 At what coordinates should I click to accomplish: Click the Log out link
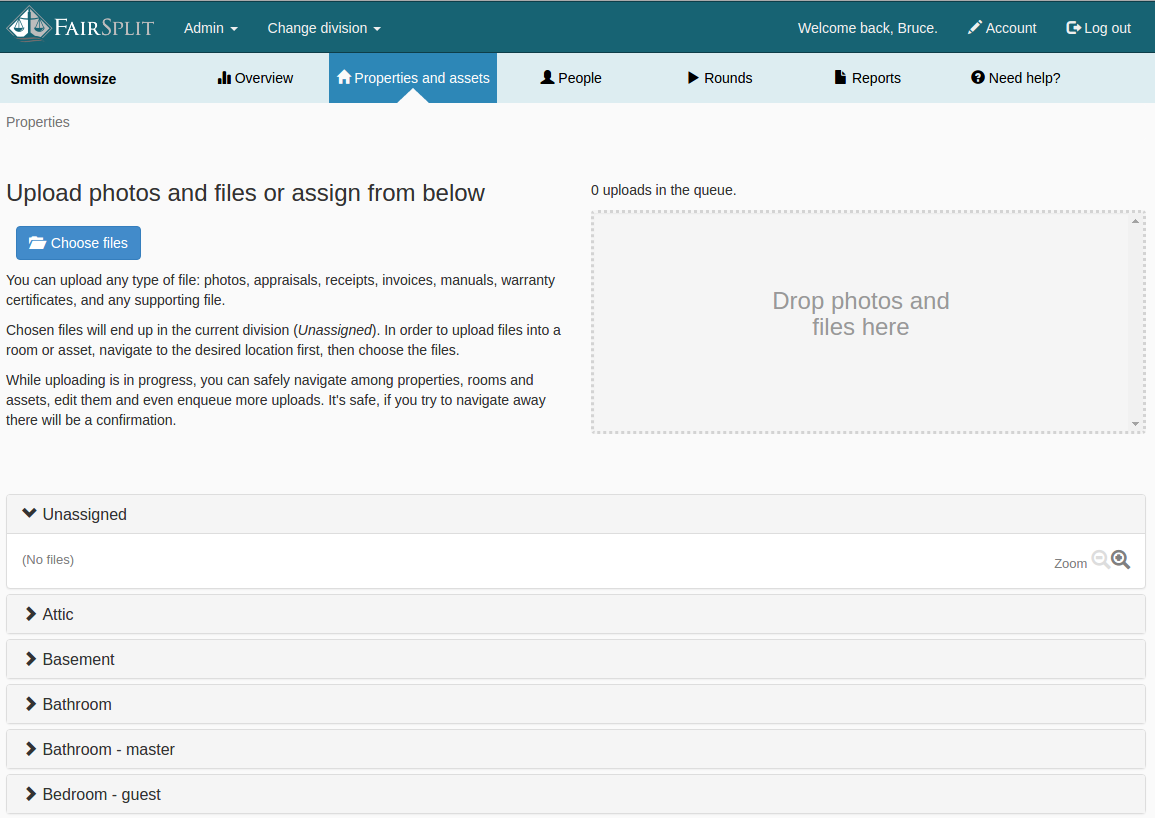[1098, 28]
